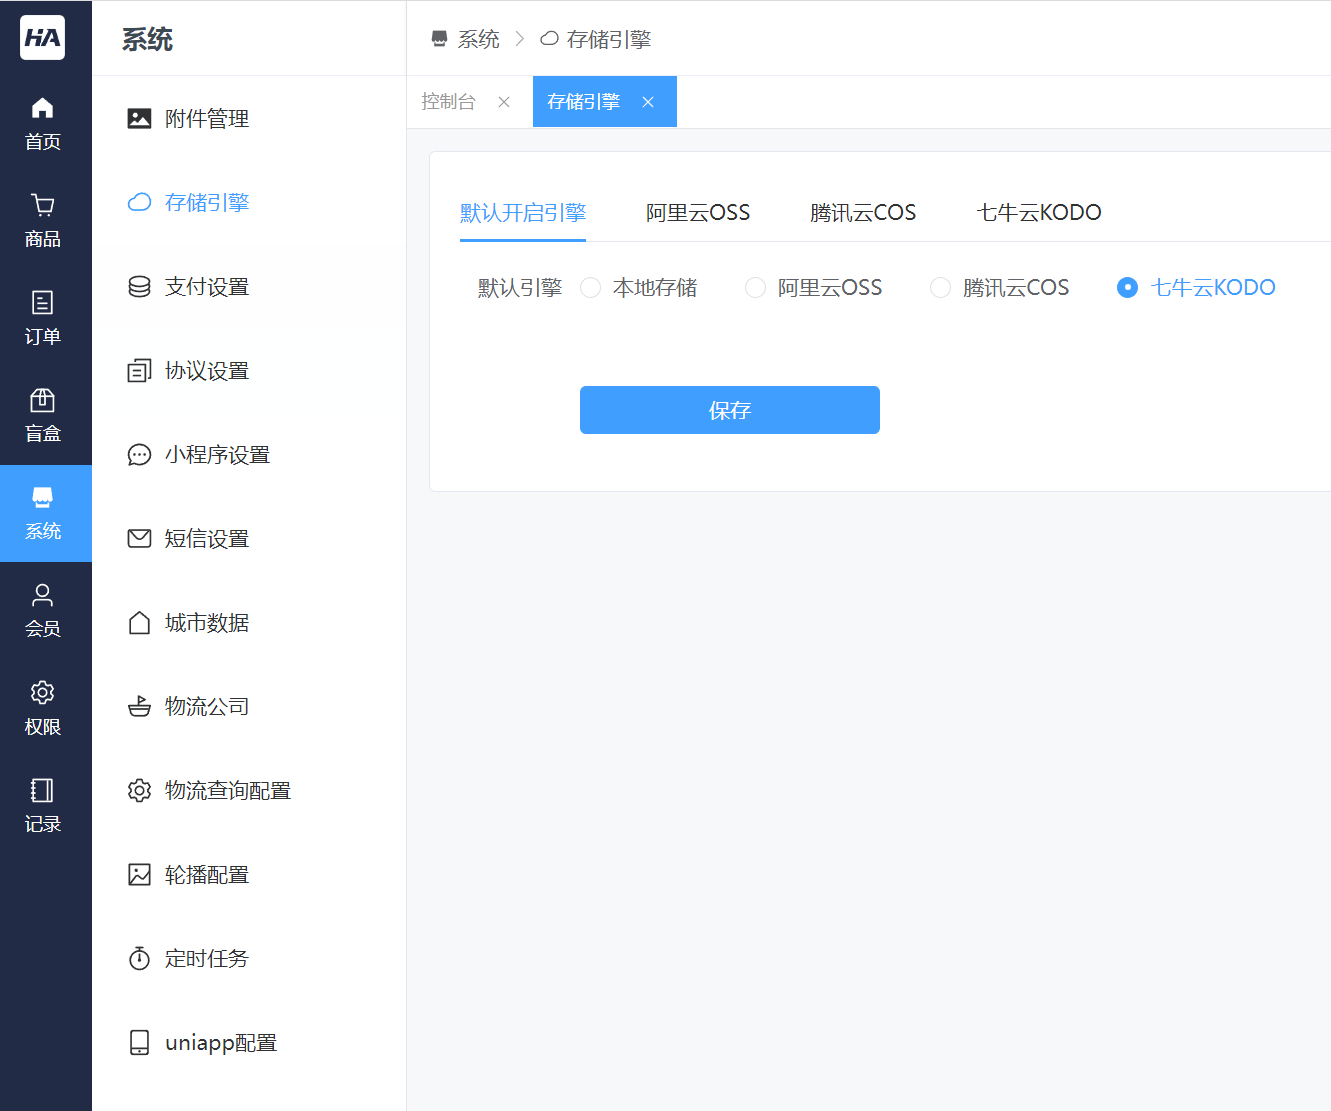Switch to the 七牛云KODO settings tab

pos(1038,213)
